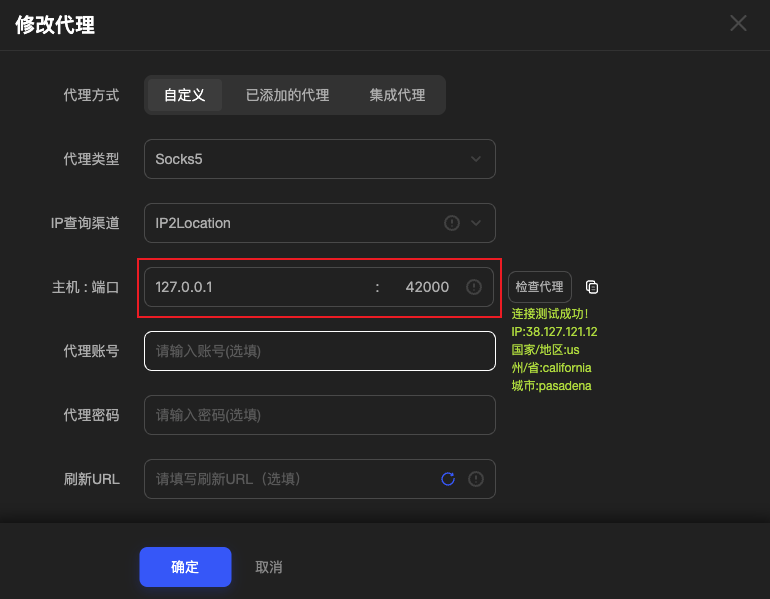
Task: Click the IP2Location dropdown chevron arrow
Action: click(475, 223)
